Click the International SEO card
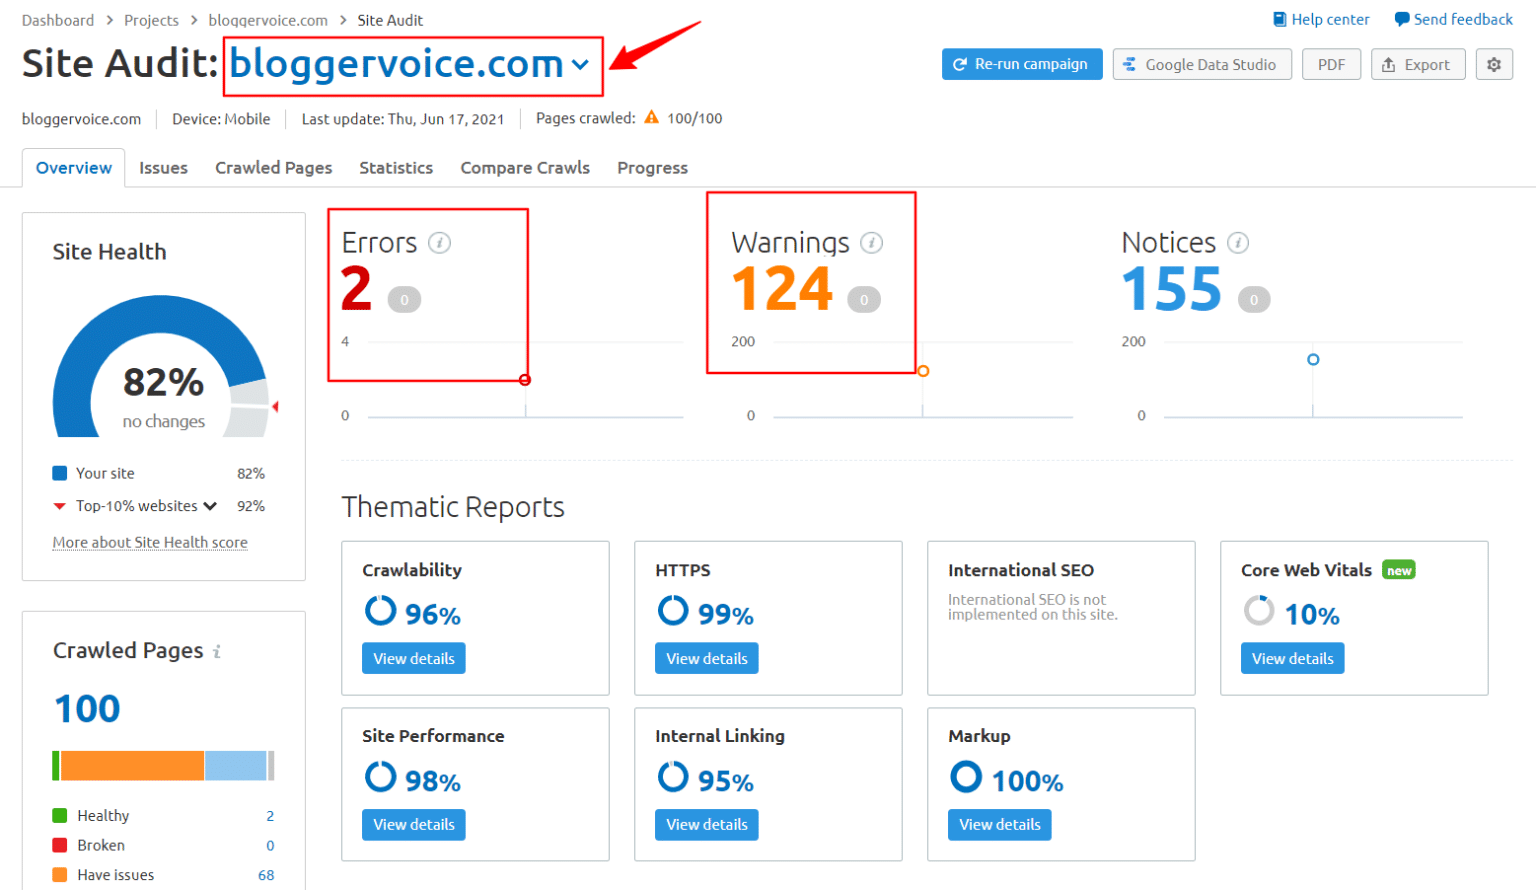This screenshot has height=890, width=1536. click(1061, 618)
